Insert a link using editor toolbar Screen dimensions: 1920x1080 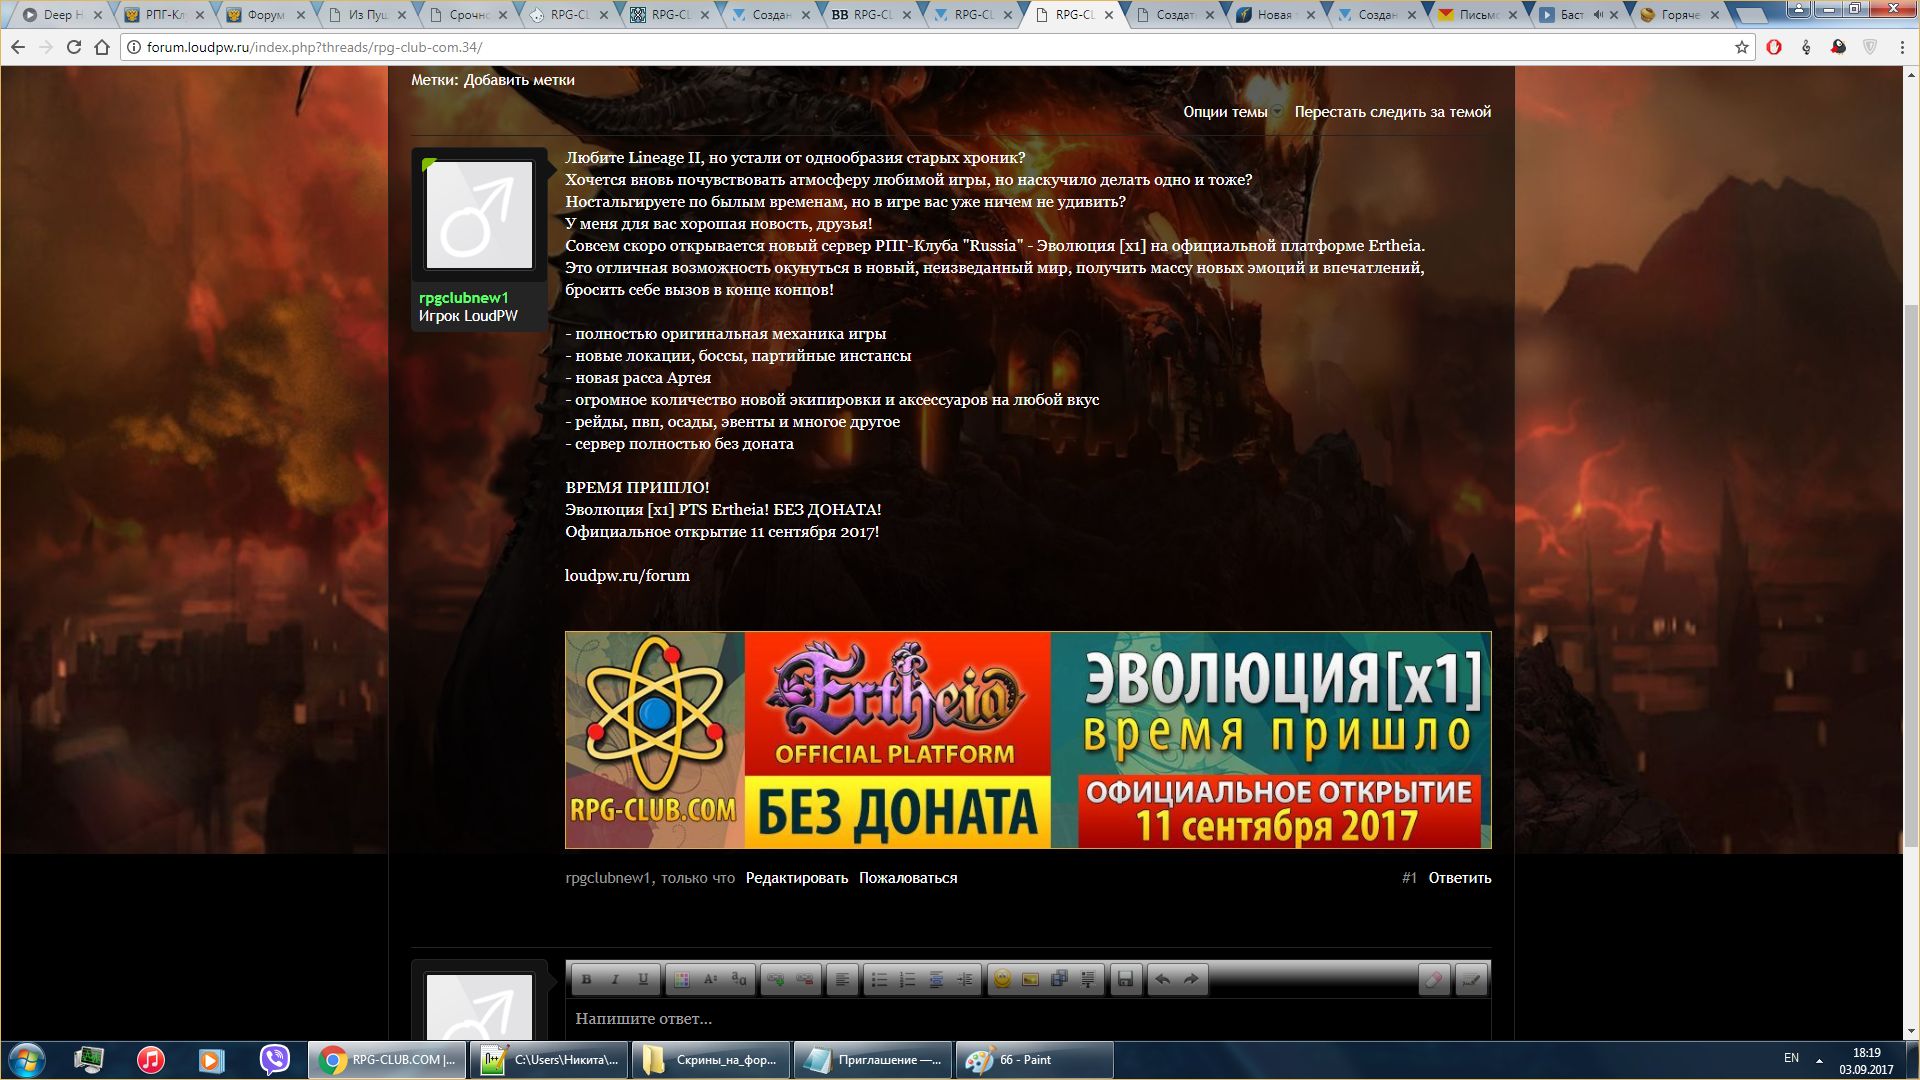(775, 979)
